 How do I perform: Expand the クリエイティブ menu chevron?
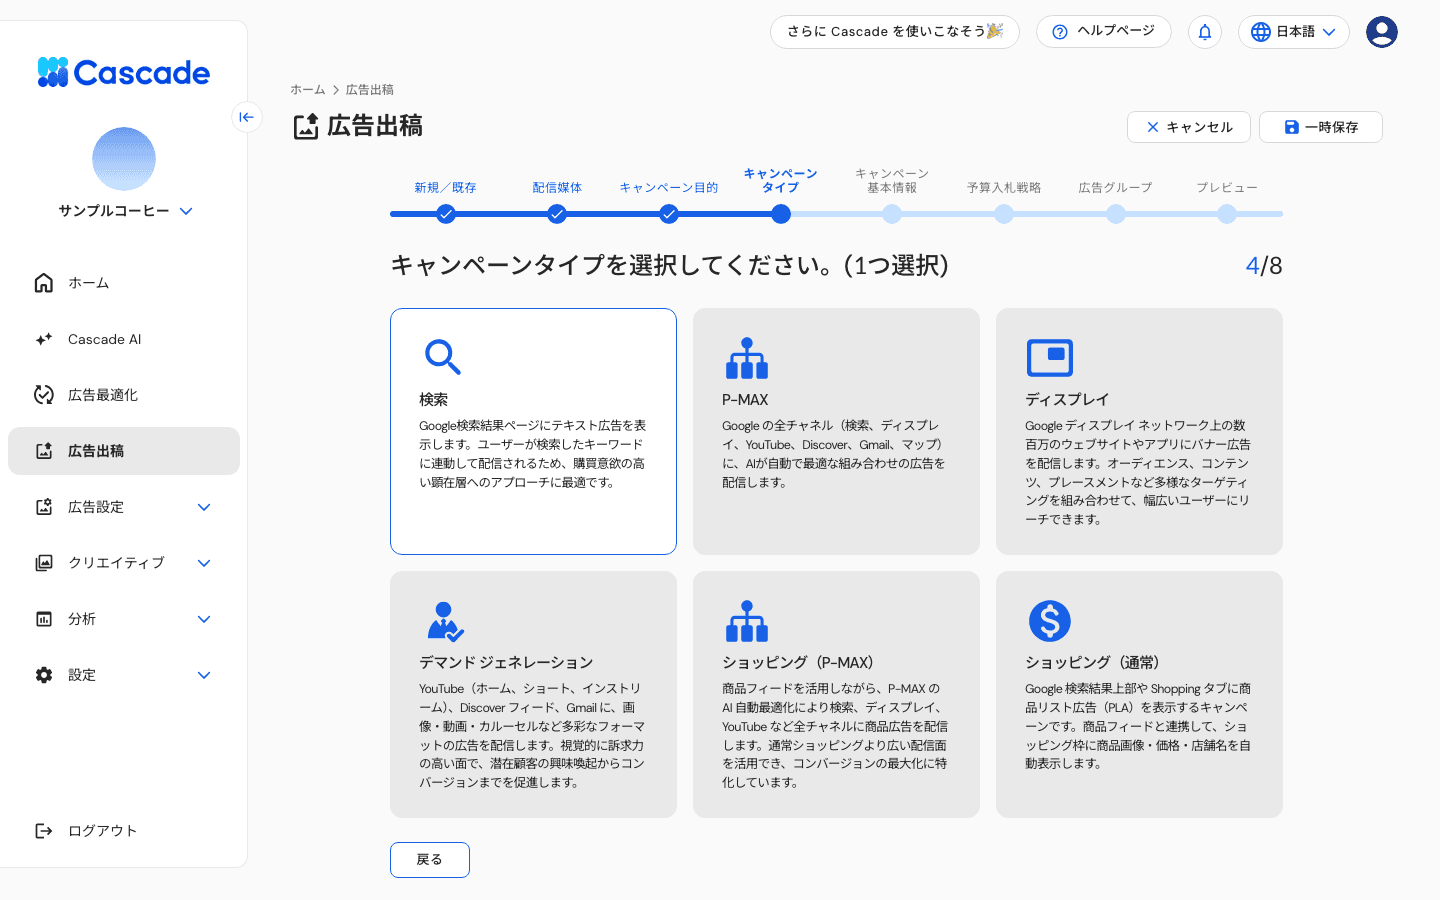coord(204,563)
